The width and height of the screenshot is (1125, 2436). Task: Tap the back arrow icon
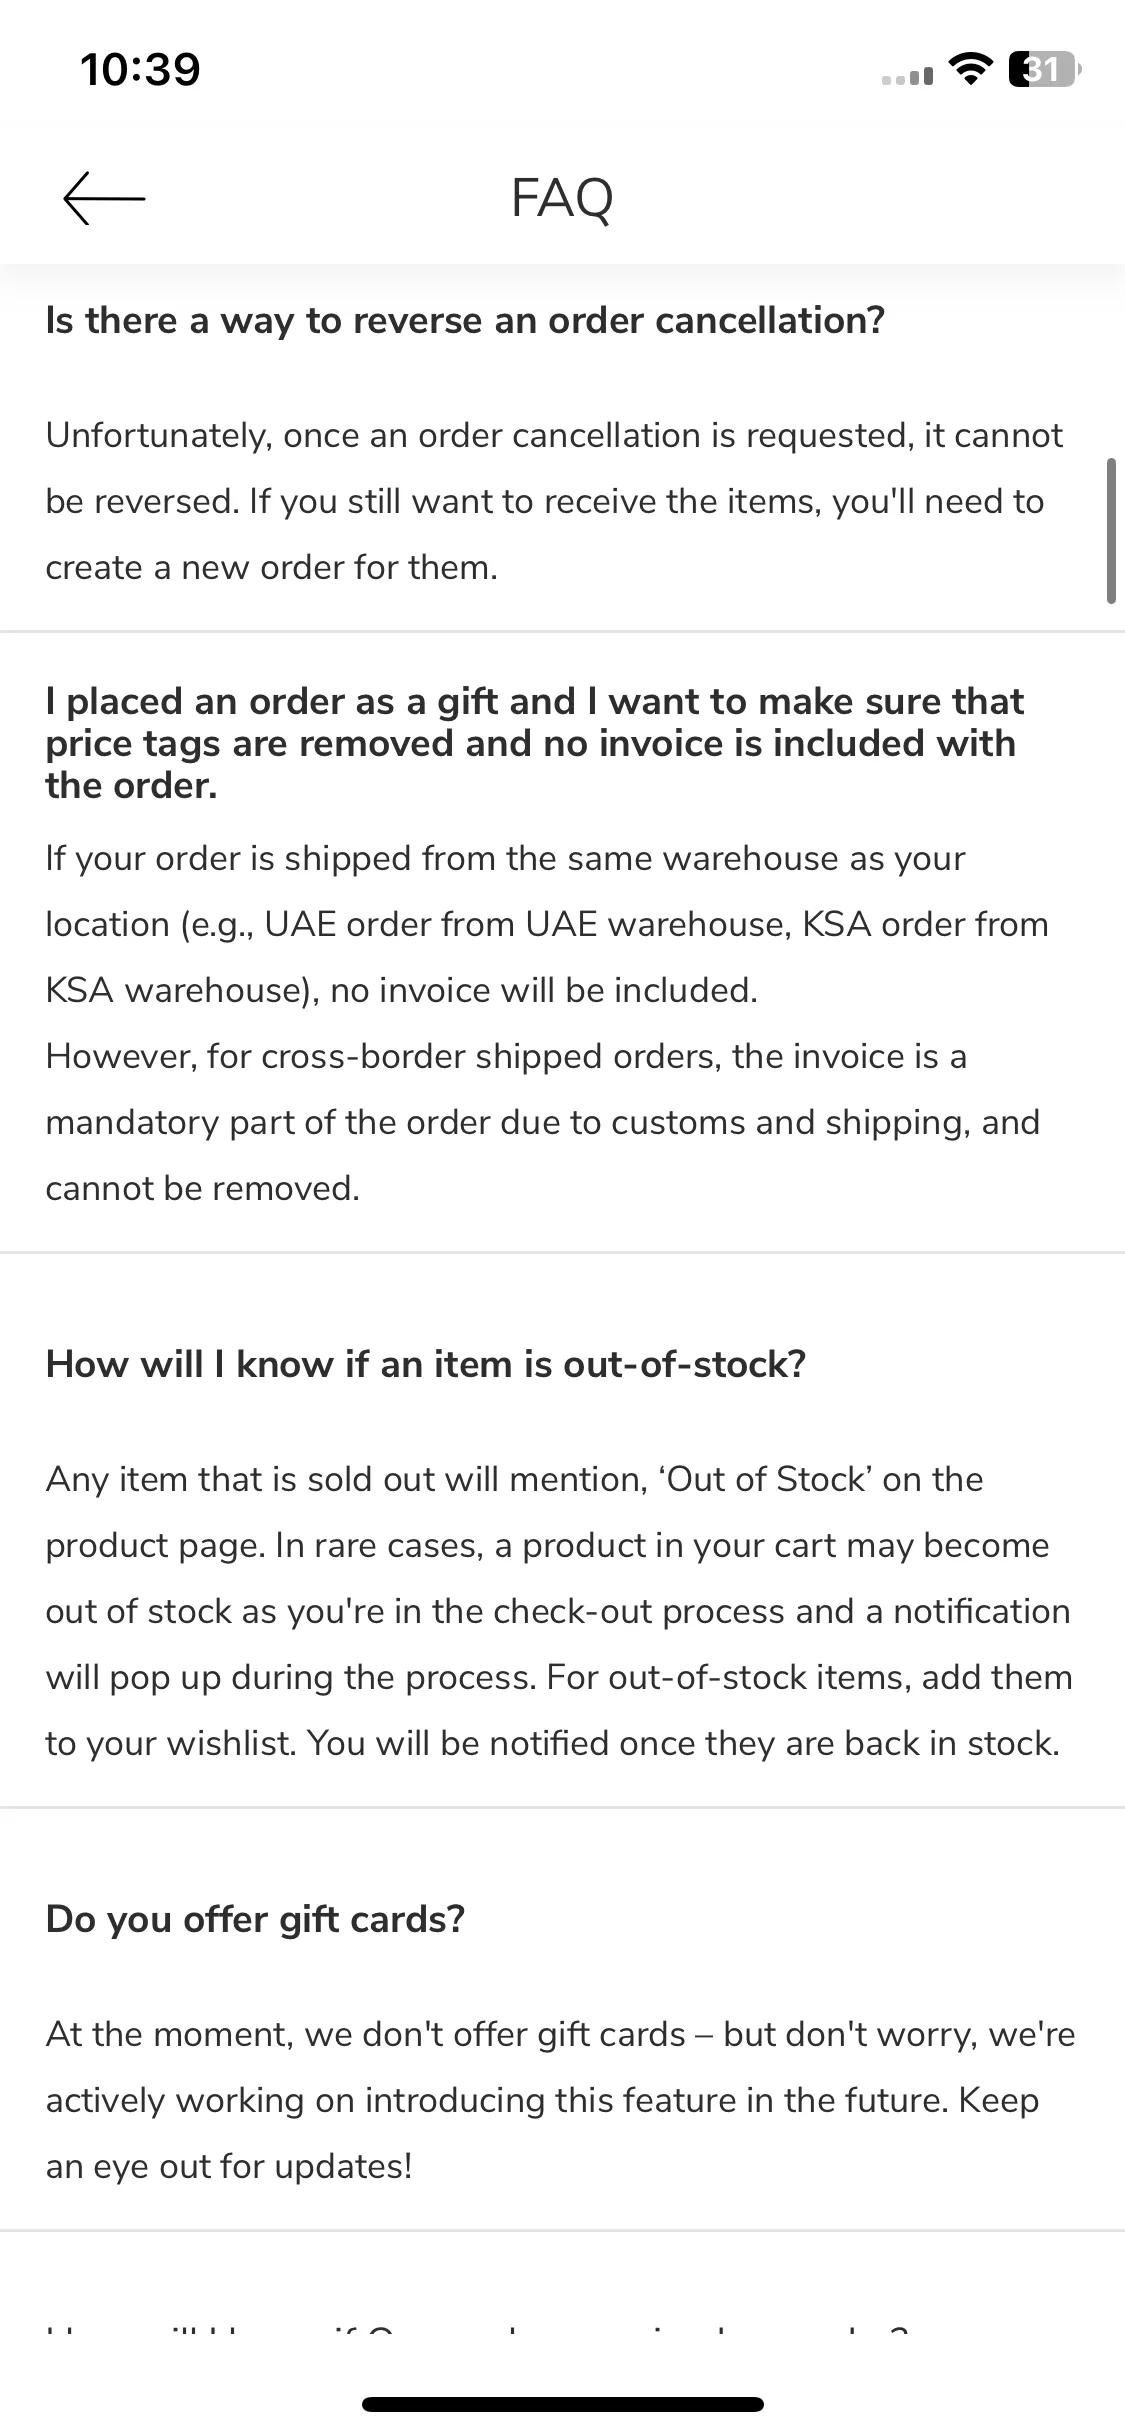click(x=104, y=198)
